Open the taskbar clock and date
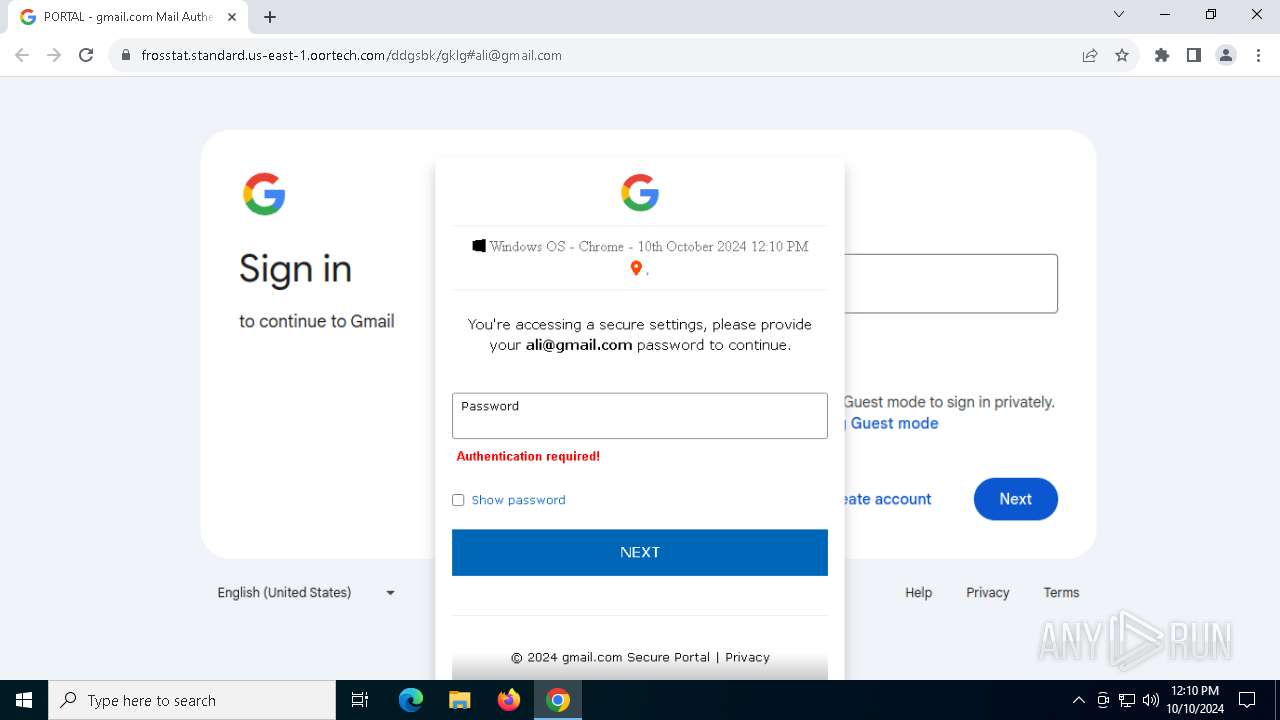The width and height of the screenshot is (1280, 720). [x=1195, y=700]
